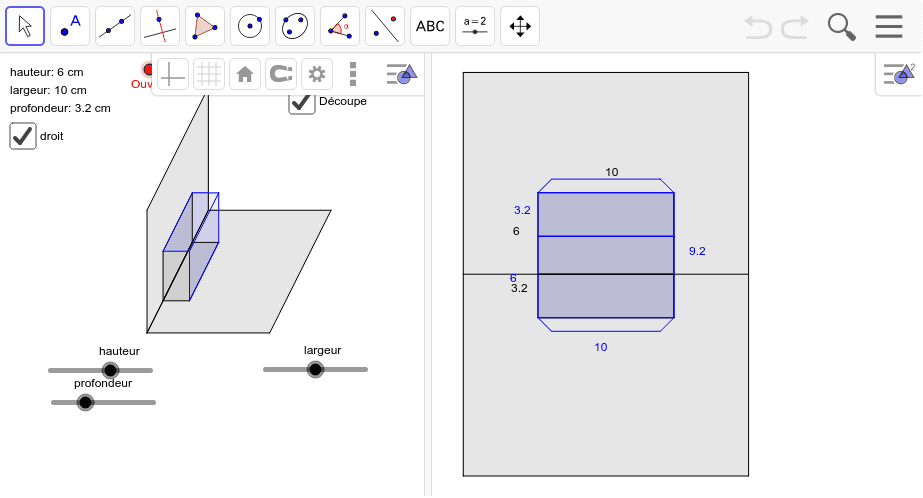The height and width of the screenshot is (498, 923).
Task: Uncheck the Découpe checkbox
Action: 301,103
